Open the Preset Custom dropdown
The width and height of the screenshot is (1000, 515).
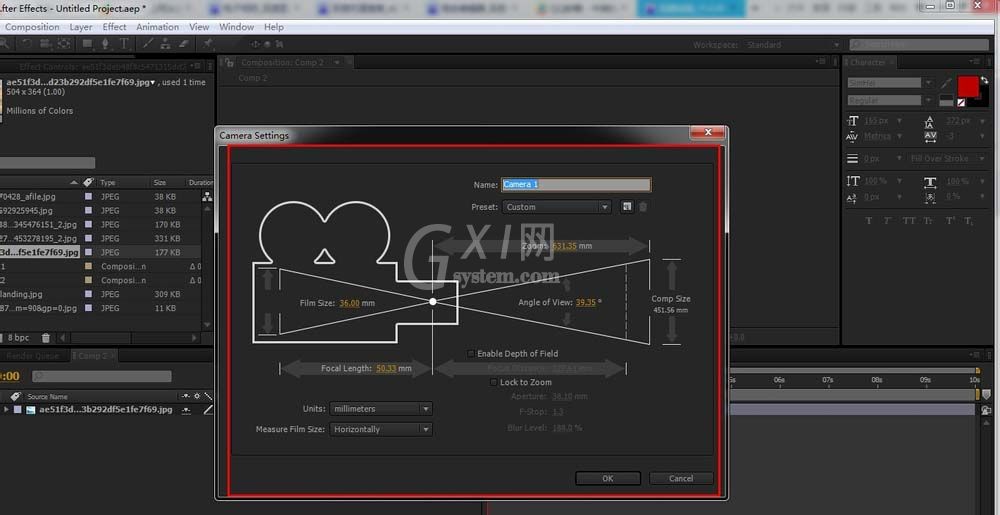click(x=557, y=207)
